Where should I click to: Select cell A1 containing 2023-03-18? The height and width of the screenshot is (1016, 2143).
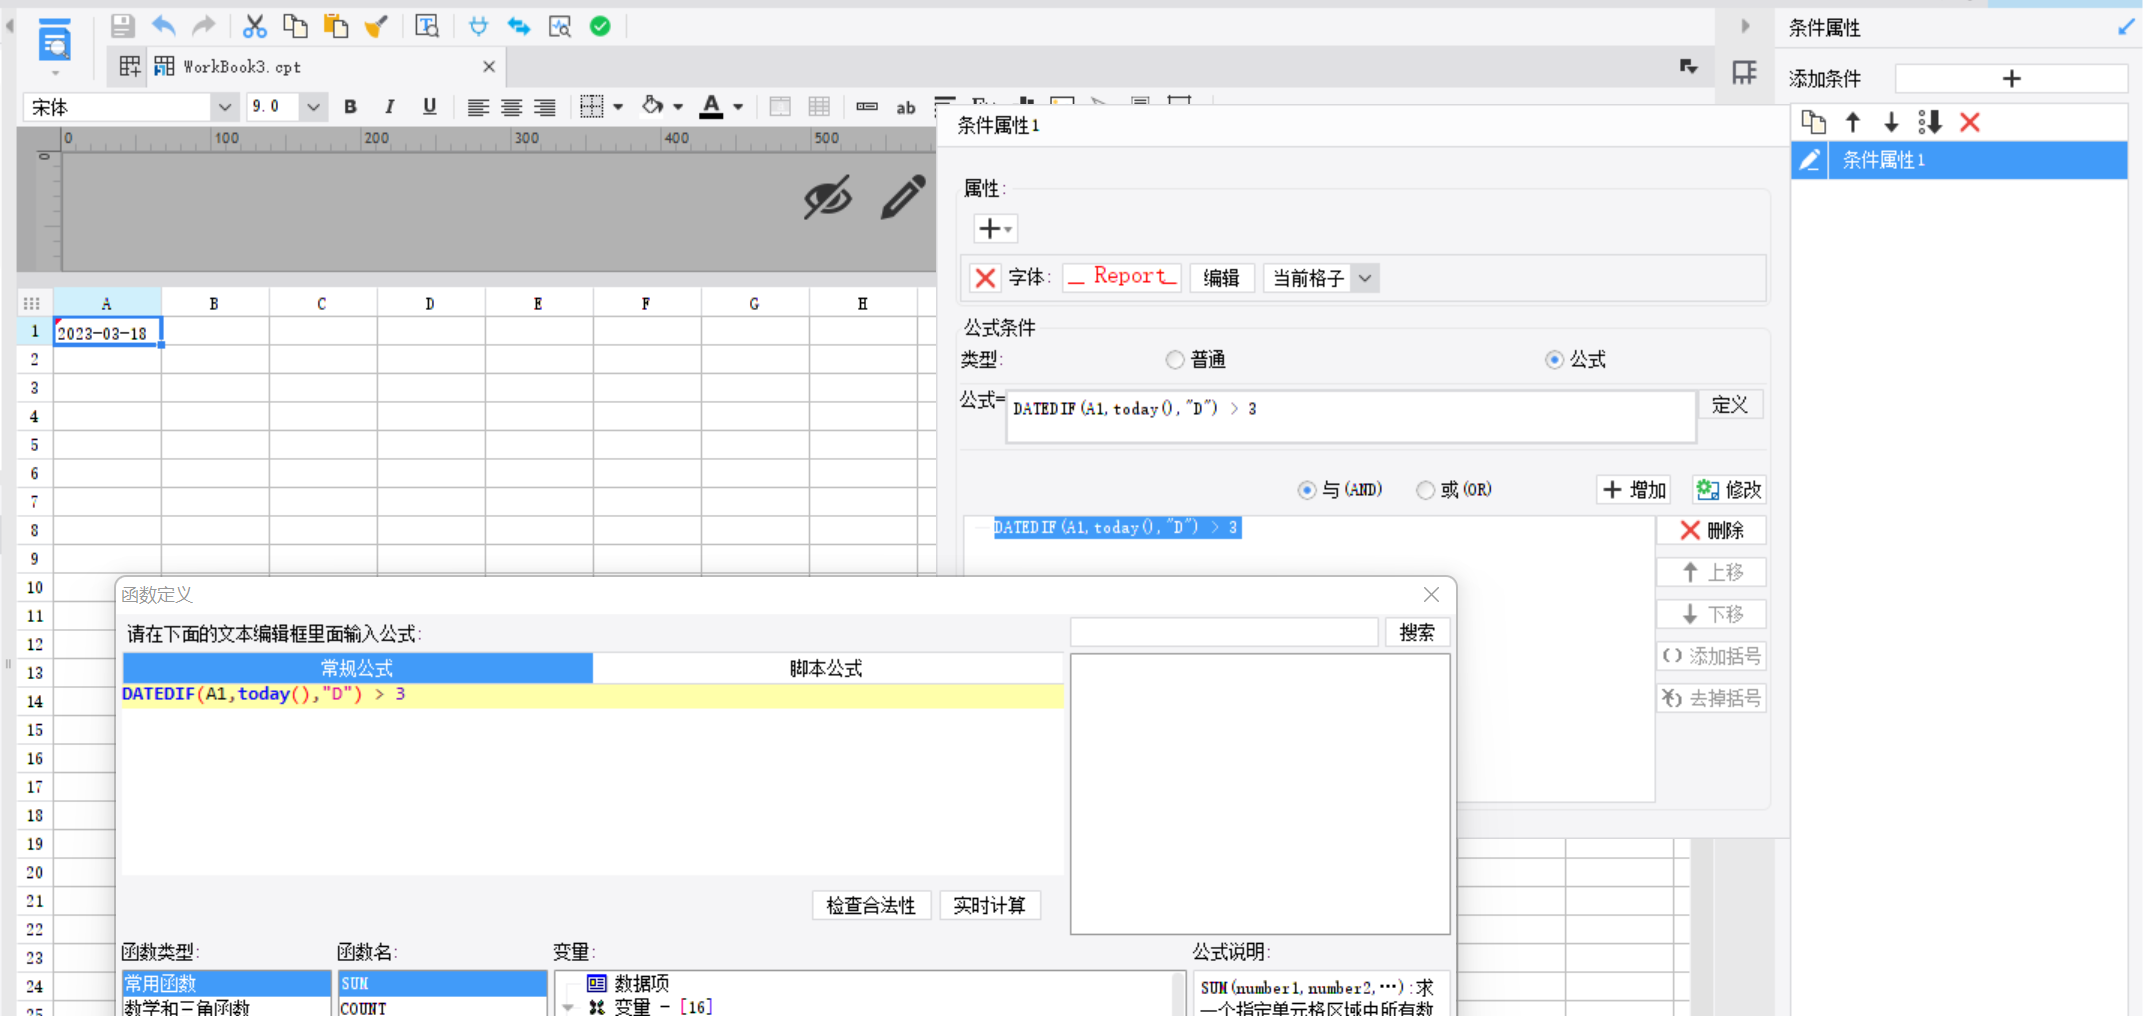107,332
